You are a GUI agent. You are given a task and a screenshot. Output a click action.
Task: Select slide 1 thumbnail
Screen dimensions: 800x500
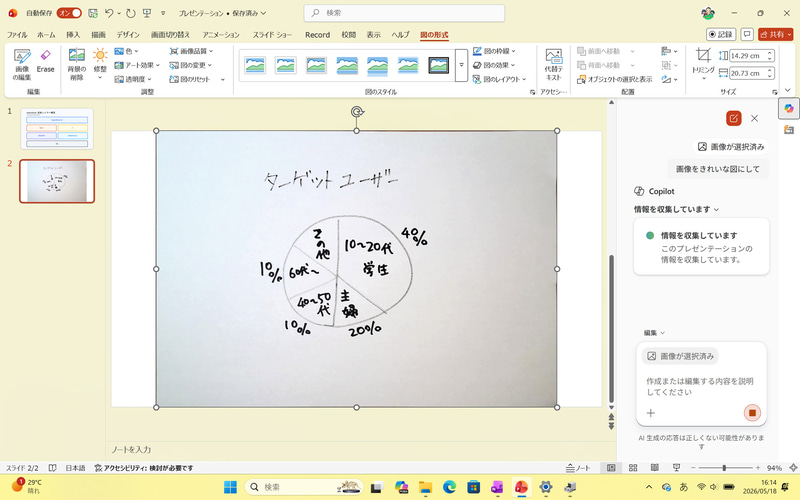[57, 129]
